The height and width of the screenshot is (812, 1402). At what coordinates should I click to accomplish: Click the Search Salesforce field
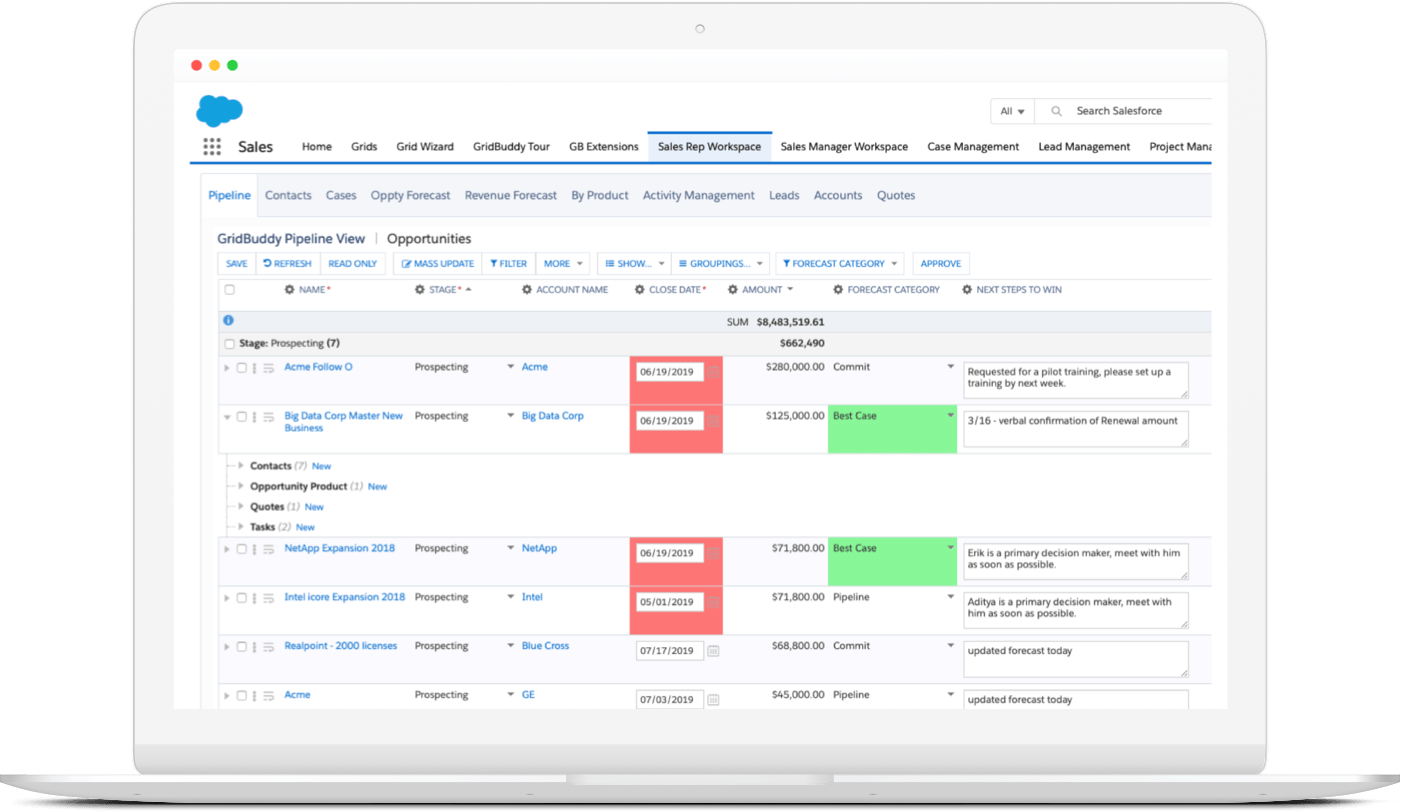(x=1125, y=111)
